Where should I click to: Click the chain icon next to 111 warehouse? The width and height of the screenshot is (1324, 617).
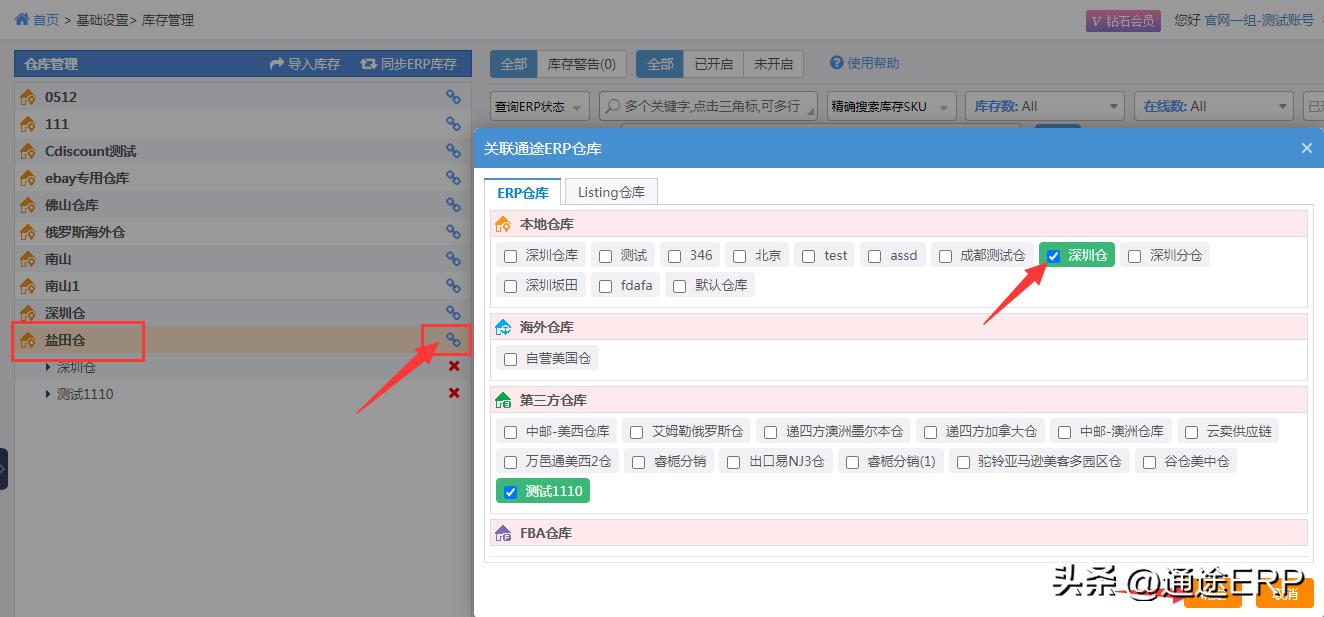click(x=454, y=123)
